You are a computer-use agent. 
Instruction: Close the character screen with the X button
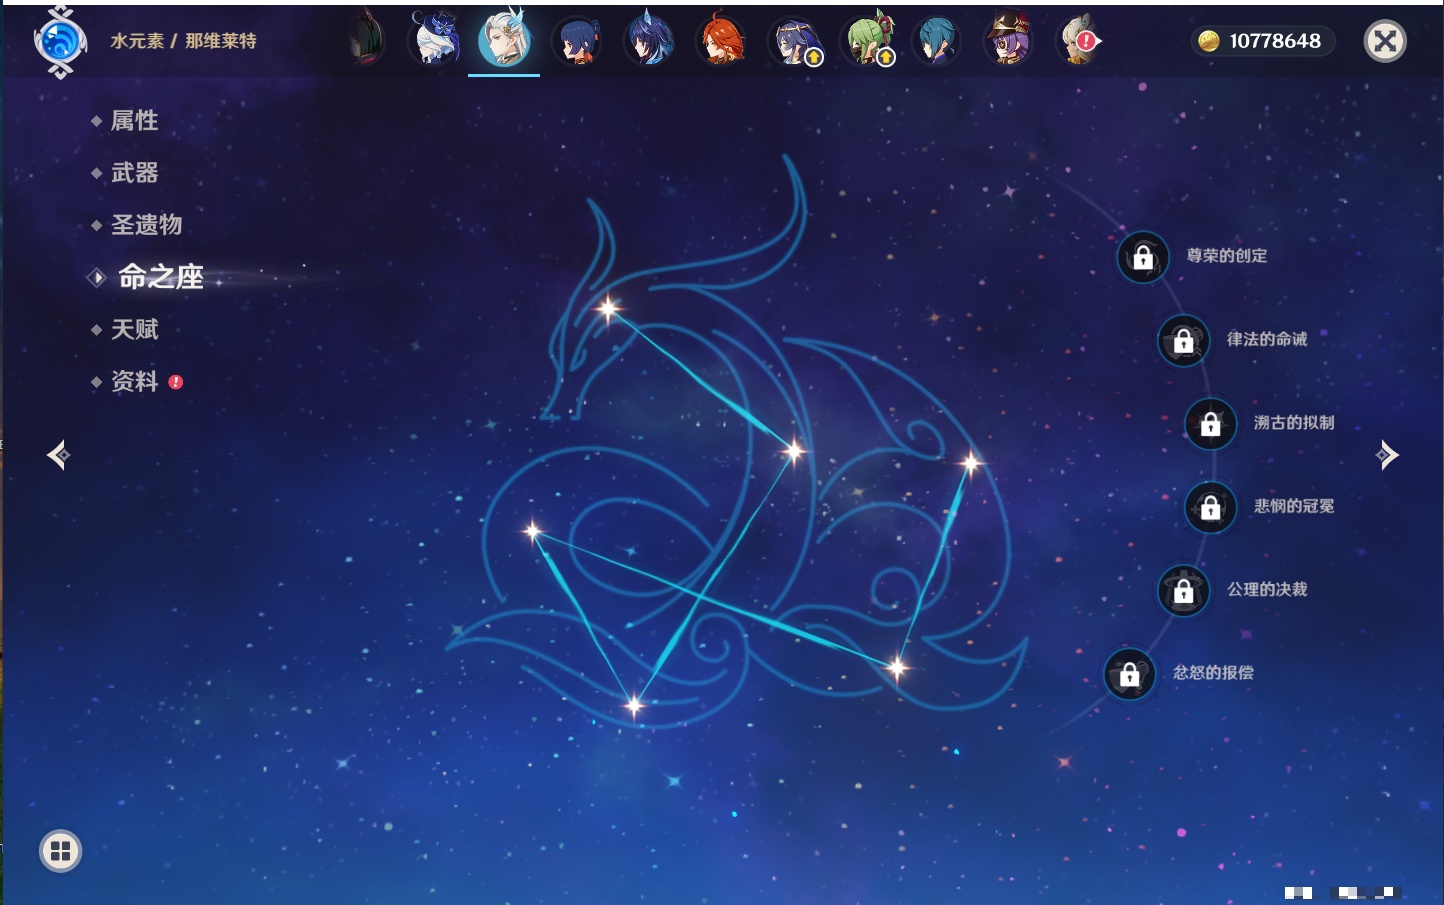tap(1385, 41)
